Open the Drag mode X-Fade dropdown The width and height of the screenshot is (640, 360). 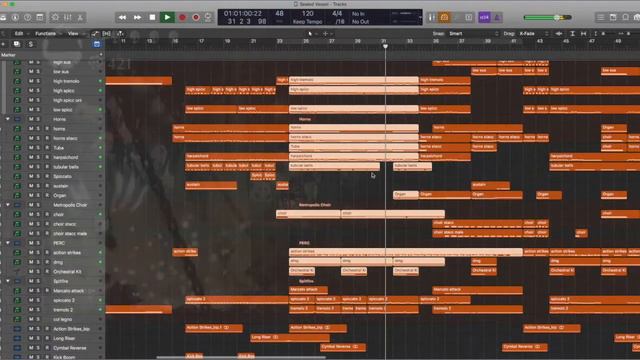click(533, 33)
